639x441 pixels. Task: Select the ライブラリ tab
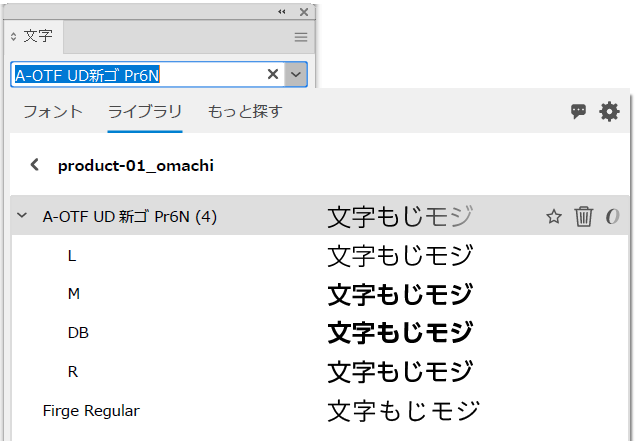[x=145, y=111]
